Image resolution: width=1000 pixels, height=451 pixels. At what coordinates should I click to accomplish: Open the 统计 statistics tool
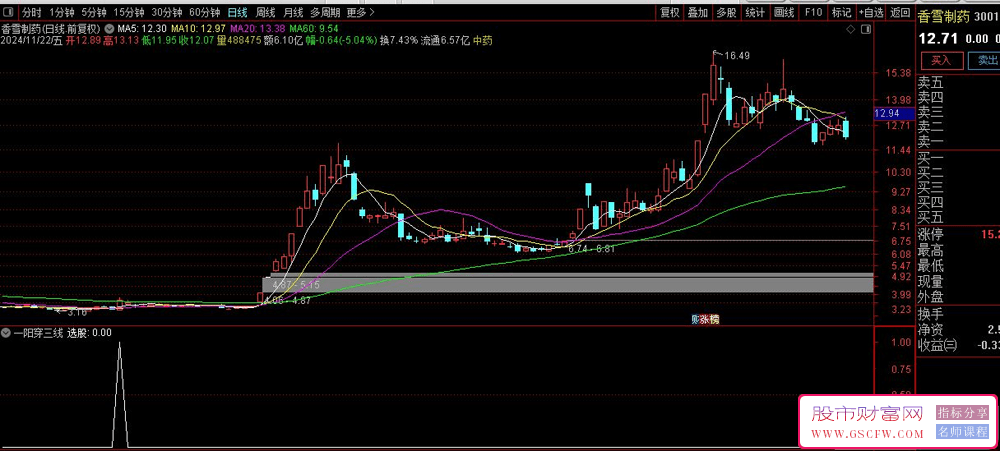(x=755, y=12)
